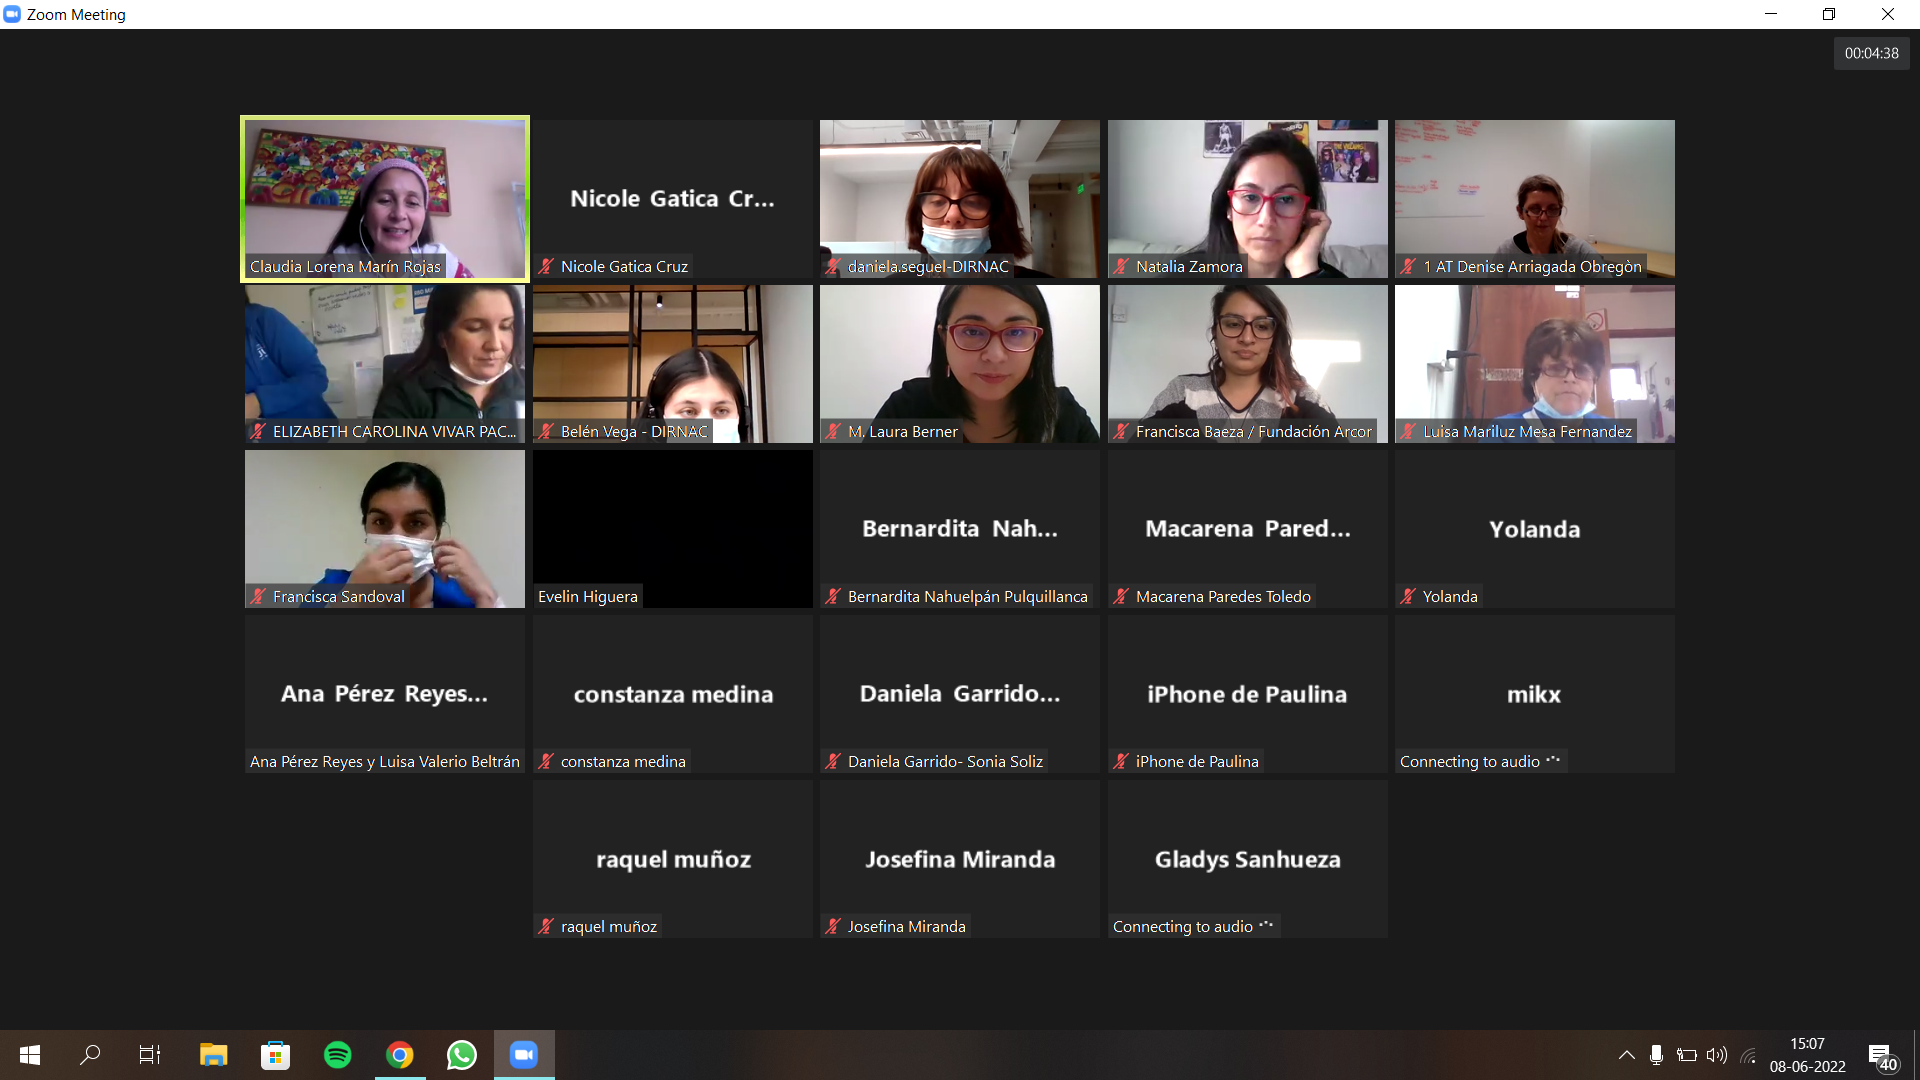Open Task View on taskbar

point(150,1055)
